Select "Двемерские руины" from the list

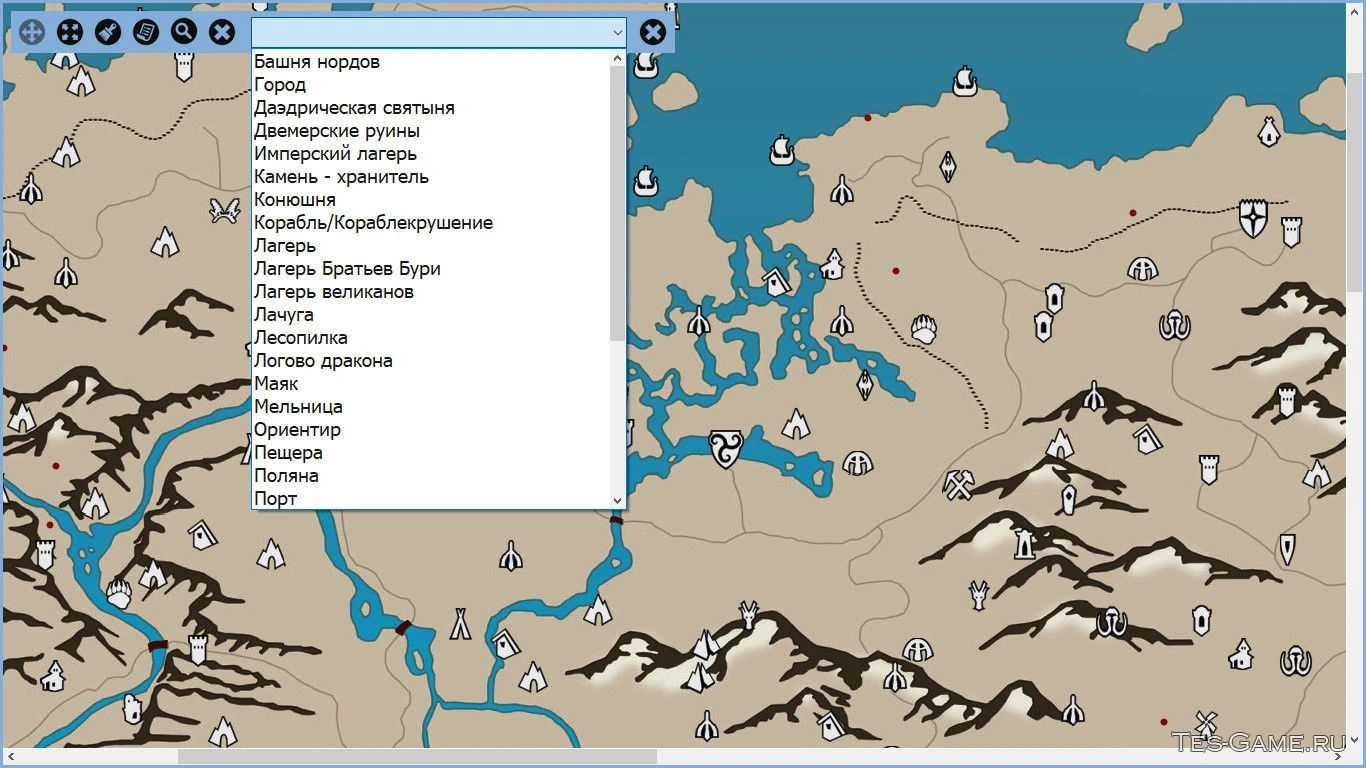tap(337, 131)
